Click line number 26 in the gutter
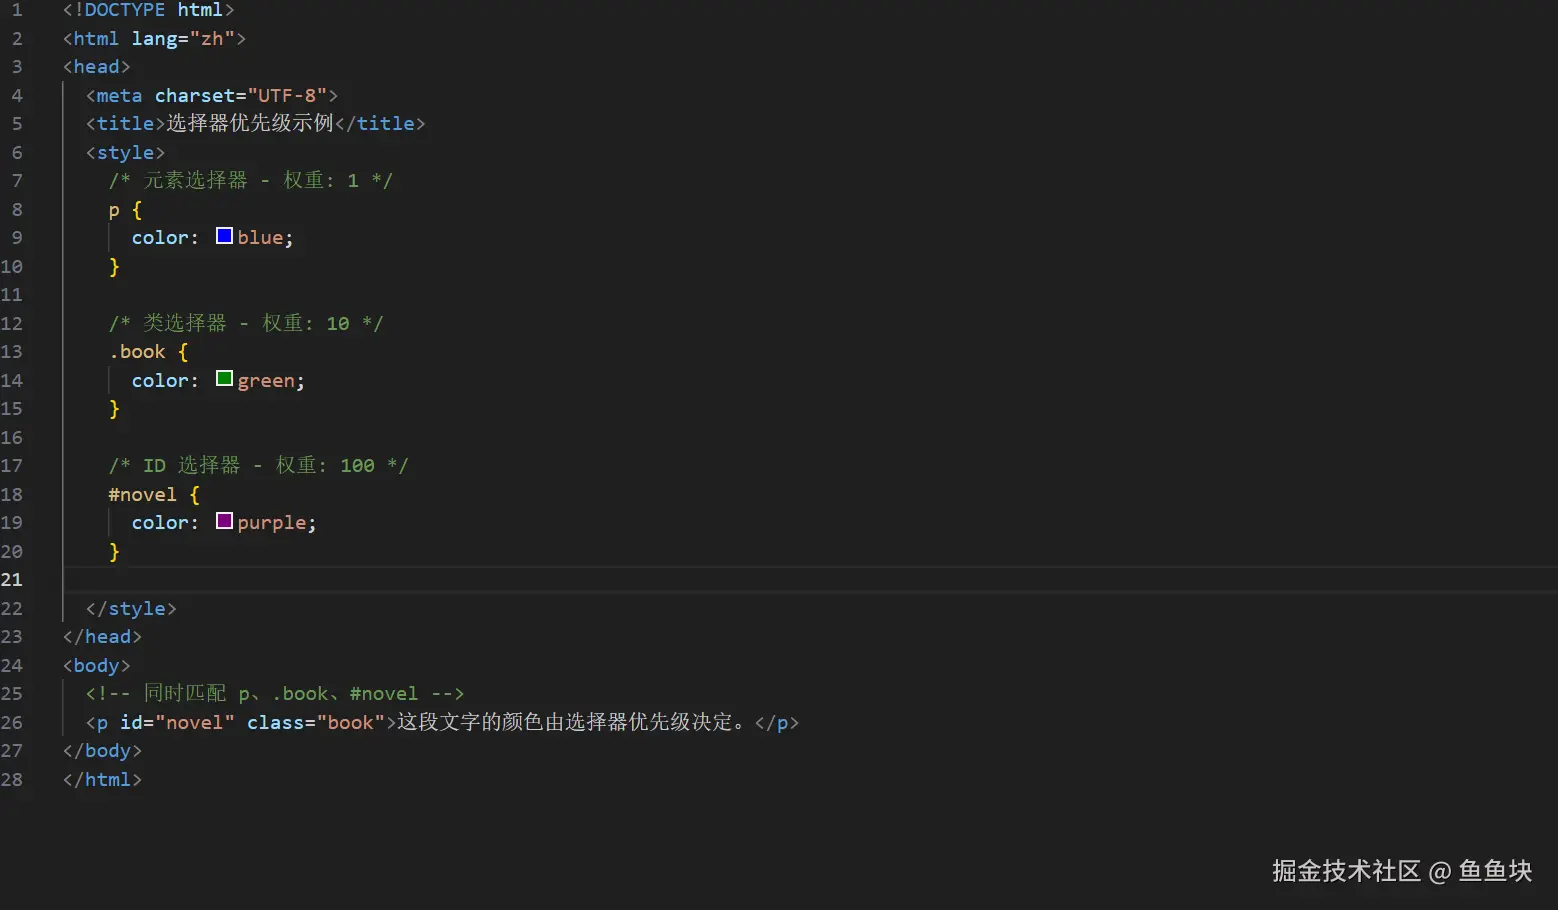Image resolution: width=1558 pixels, height=910 pixels. (12, 722)
